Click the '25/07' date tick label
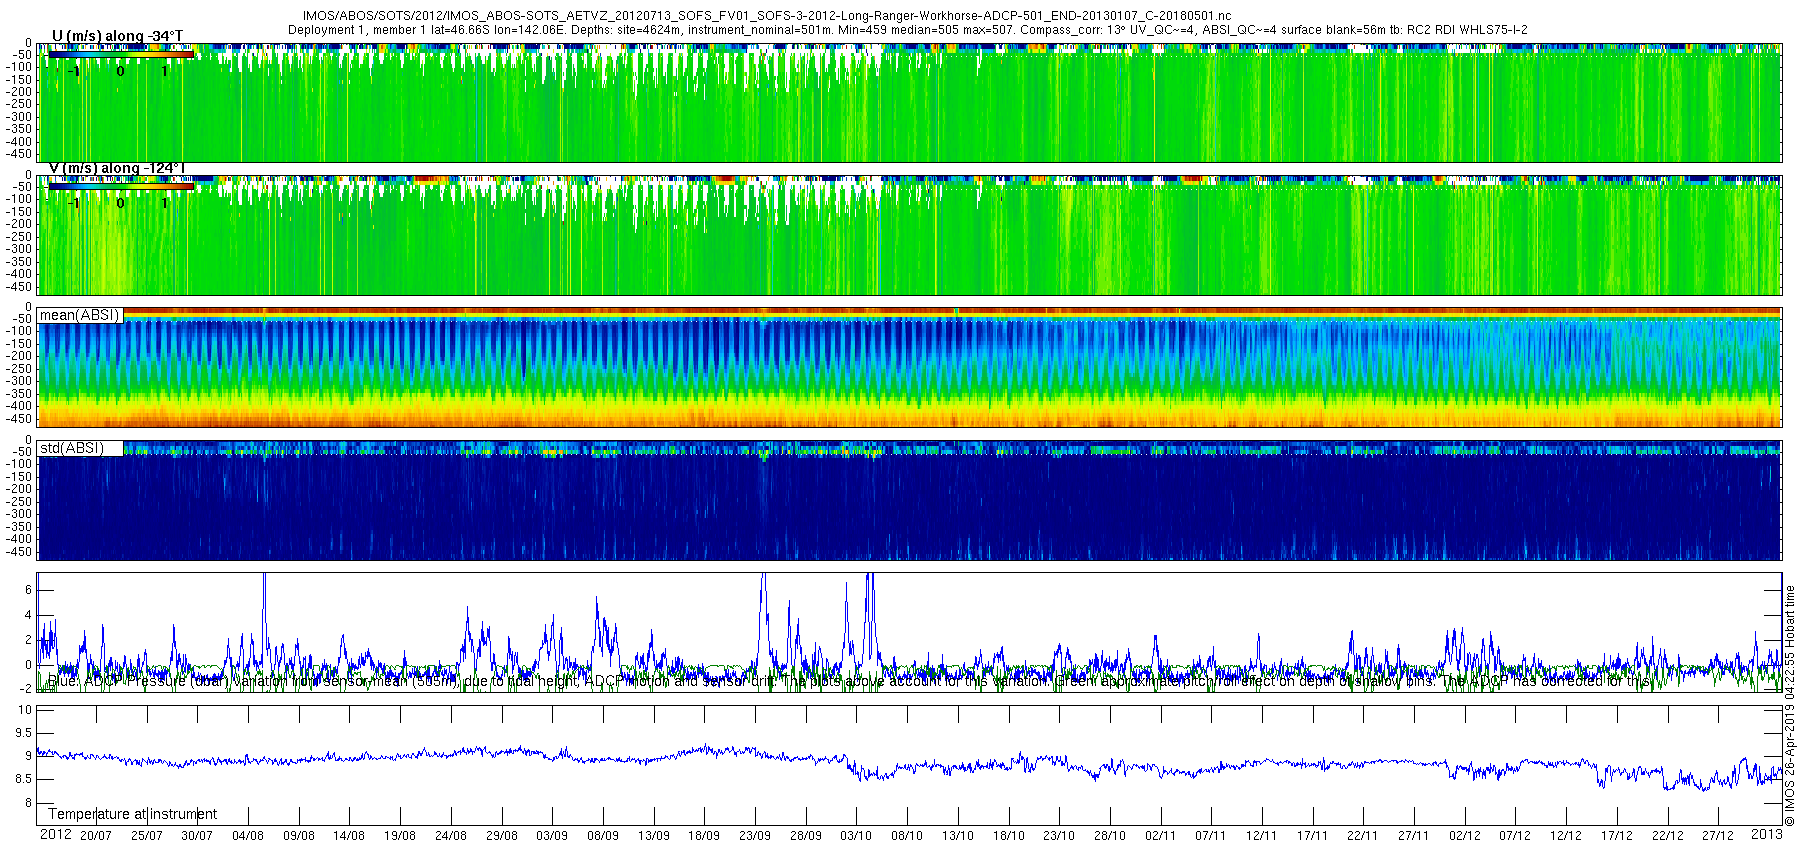 click(x=146, y=836)
